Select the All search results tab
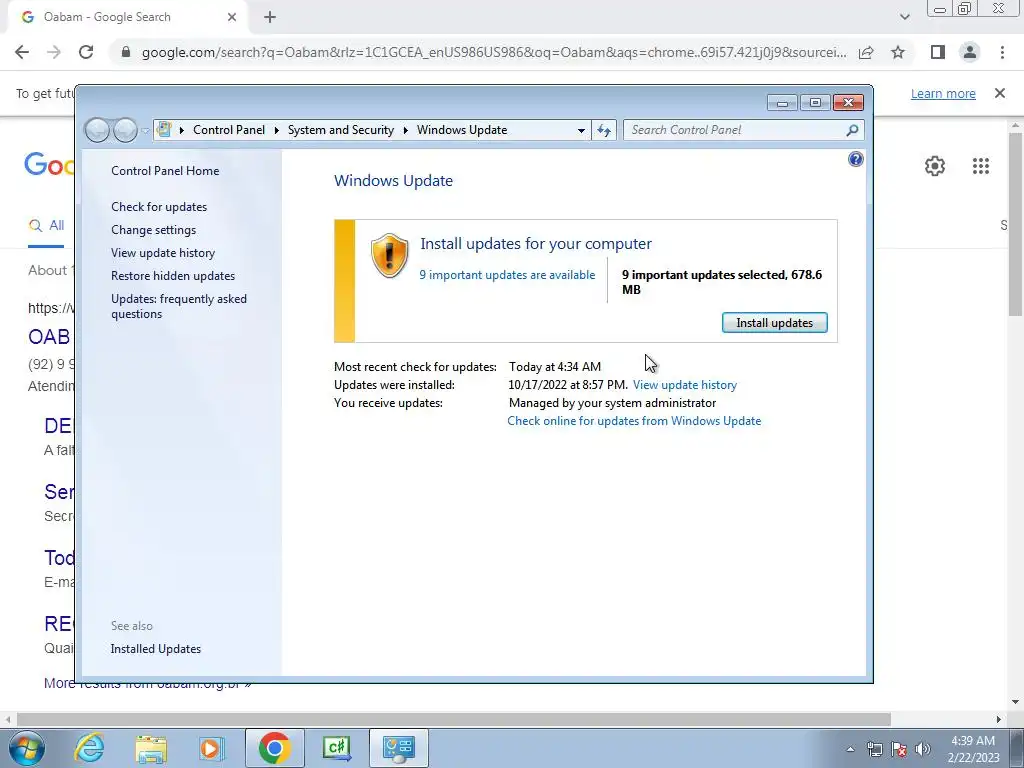The width and height of the screenshot is (1024, 768). (x=46, y=226)
